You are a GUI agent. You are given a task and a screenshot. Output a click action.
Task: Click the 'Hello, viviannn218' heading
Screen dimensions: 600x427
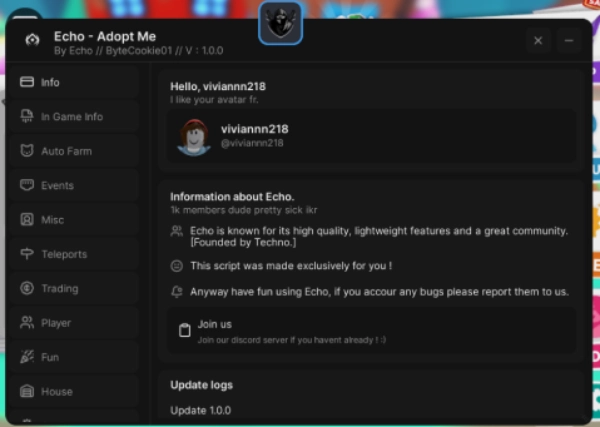coord(218,86)
